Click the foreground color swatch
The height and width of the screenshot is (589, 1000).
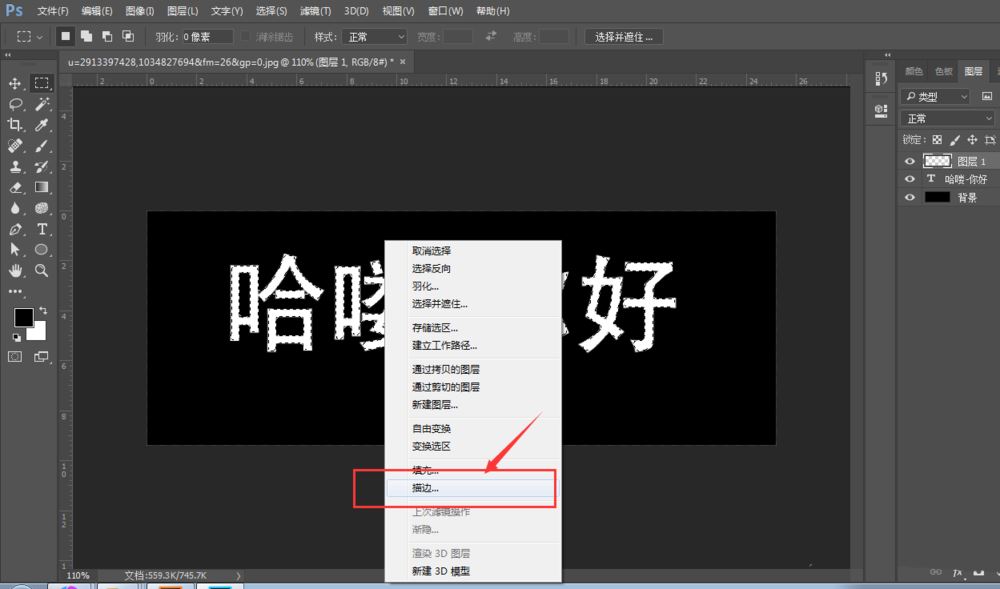pyautogui.click(x=22, y=316)
